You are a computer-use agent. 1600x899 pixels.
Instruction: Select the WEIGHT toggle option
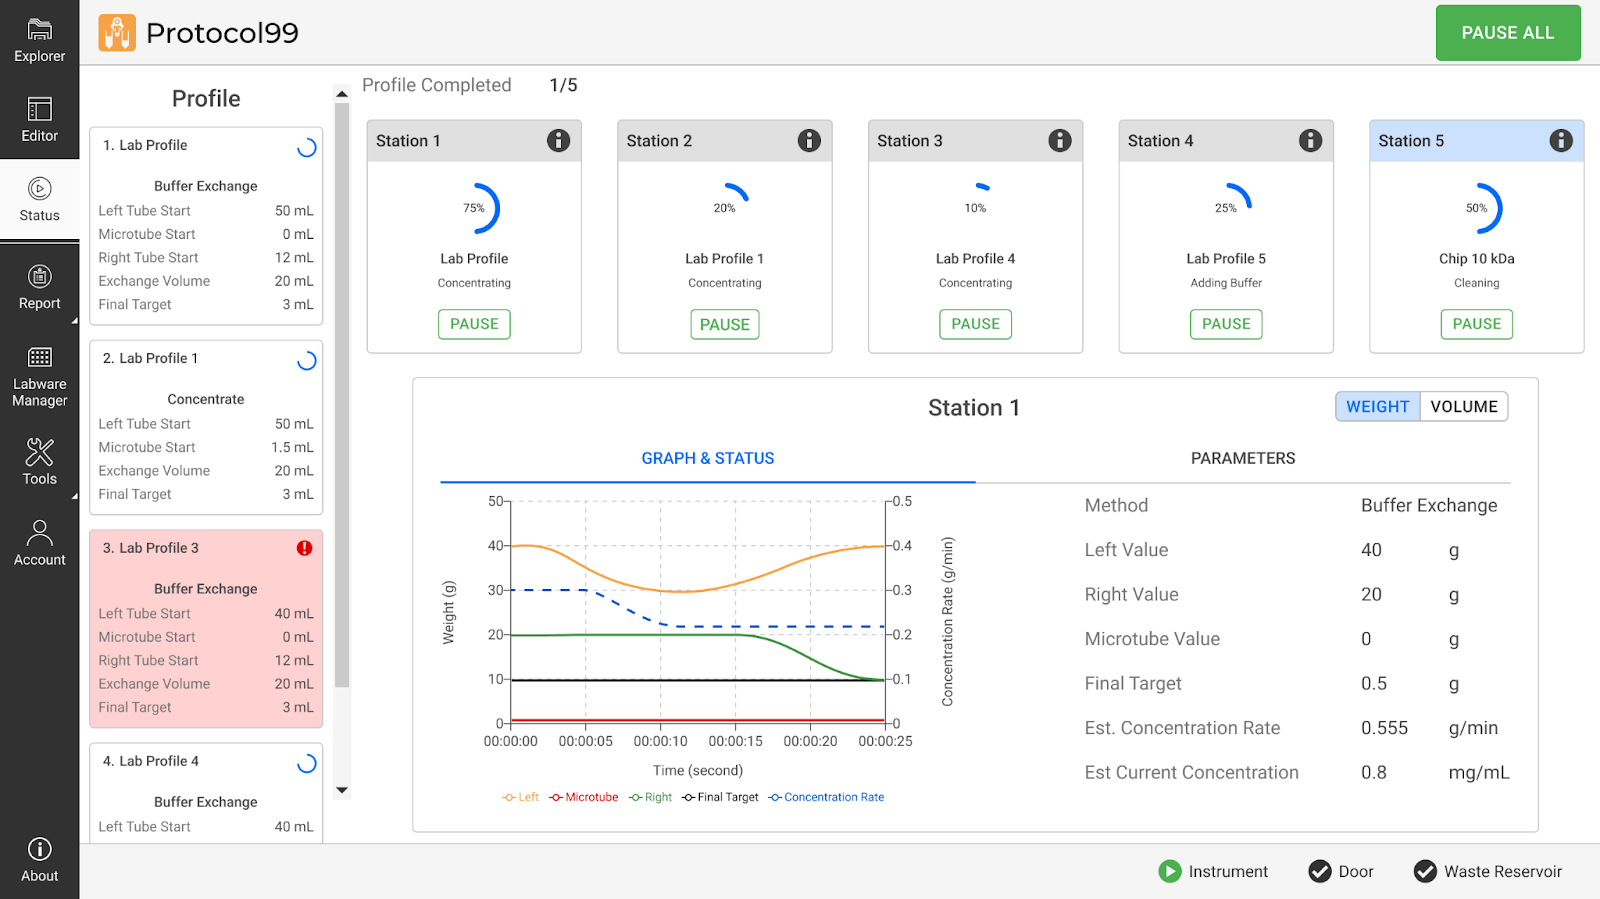(x=1377, y=407)
